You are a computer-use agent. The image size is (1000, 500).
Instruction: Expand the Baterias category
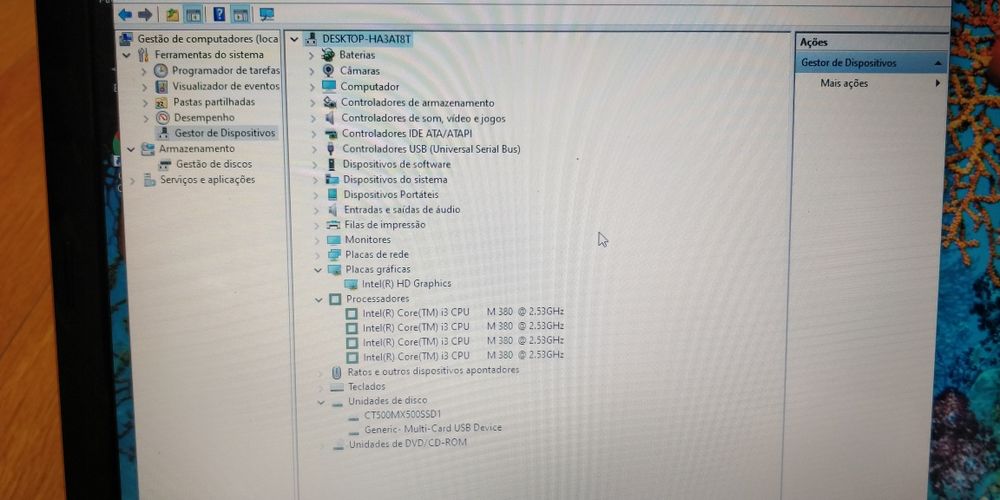click(311, 55)
